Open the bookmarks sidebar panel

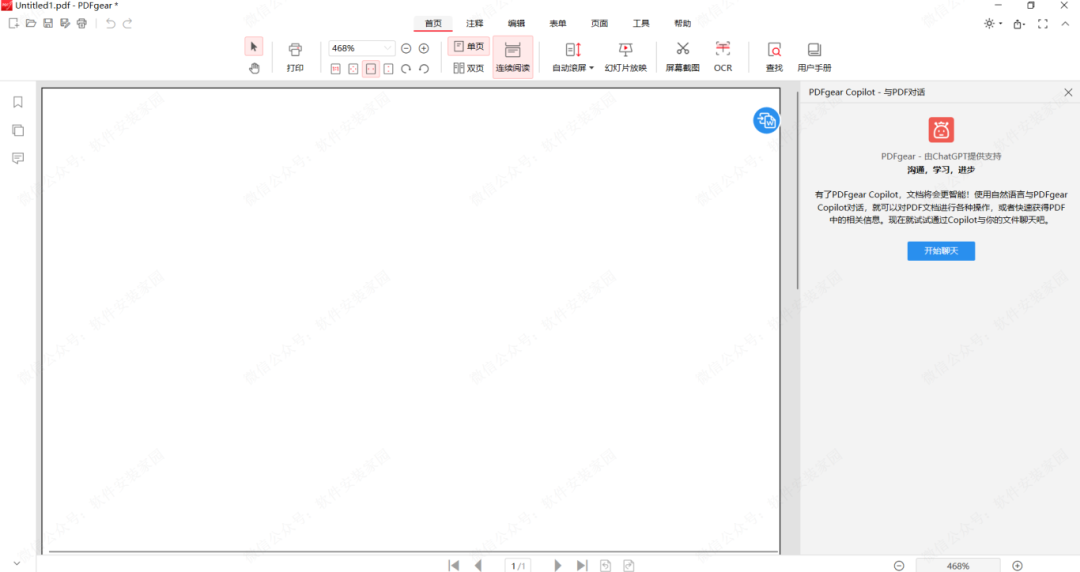click(x=18, y=102)
